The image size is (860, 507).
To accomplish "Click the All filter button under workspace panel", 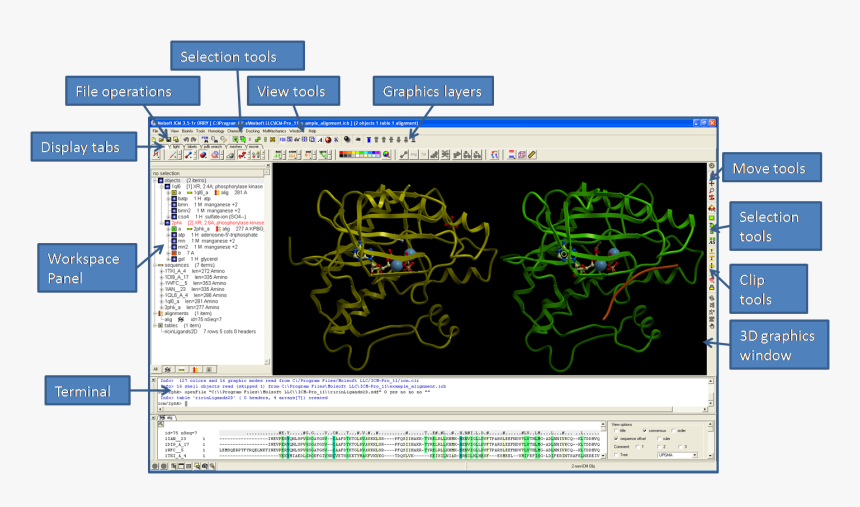I will pyautogui.click(x=156, y=369).
